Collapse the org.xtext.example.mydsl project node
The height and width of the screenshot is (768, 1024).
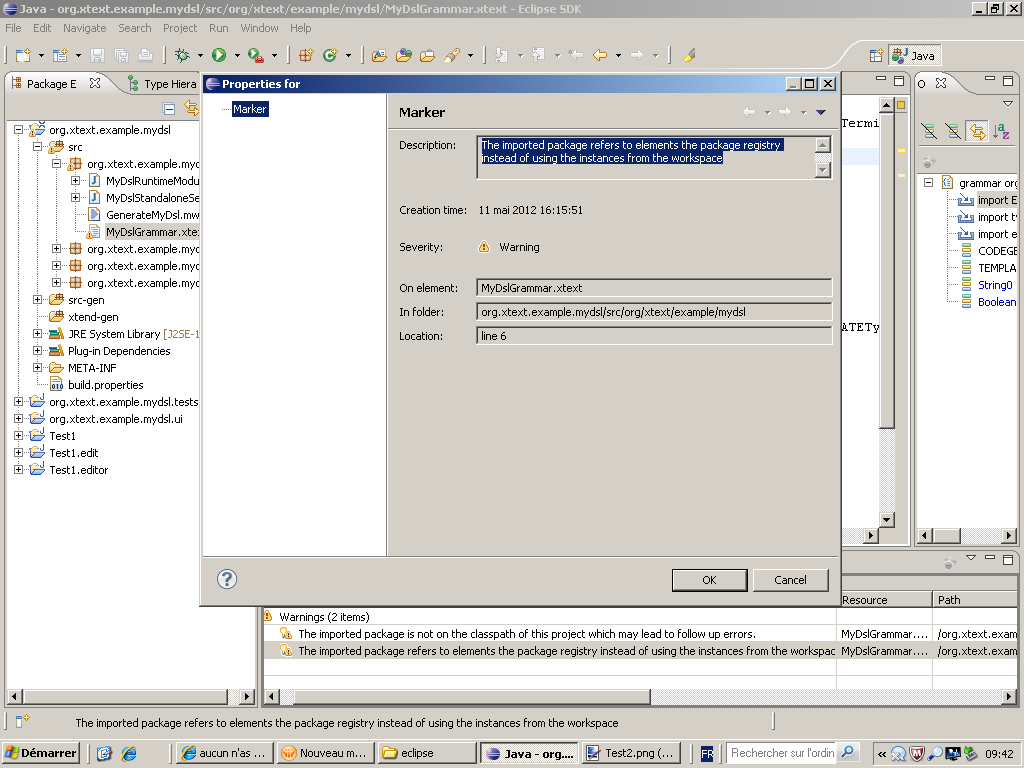pos(19,130)
